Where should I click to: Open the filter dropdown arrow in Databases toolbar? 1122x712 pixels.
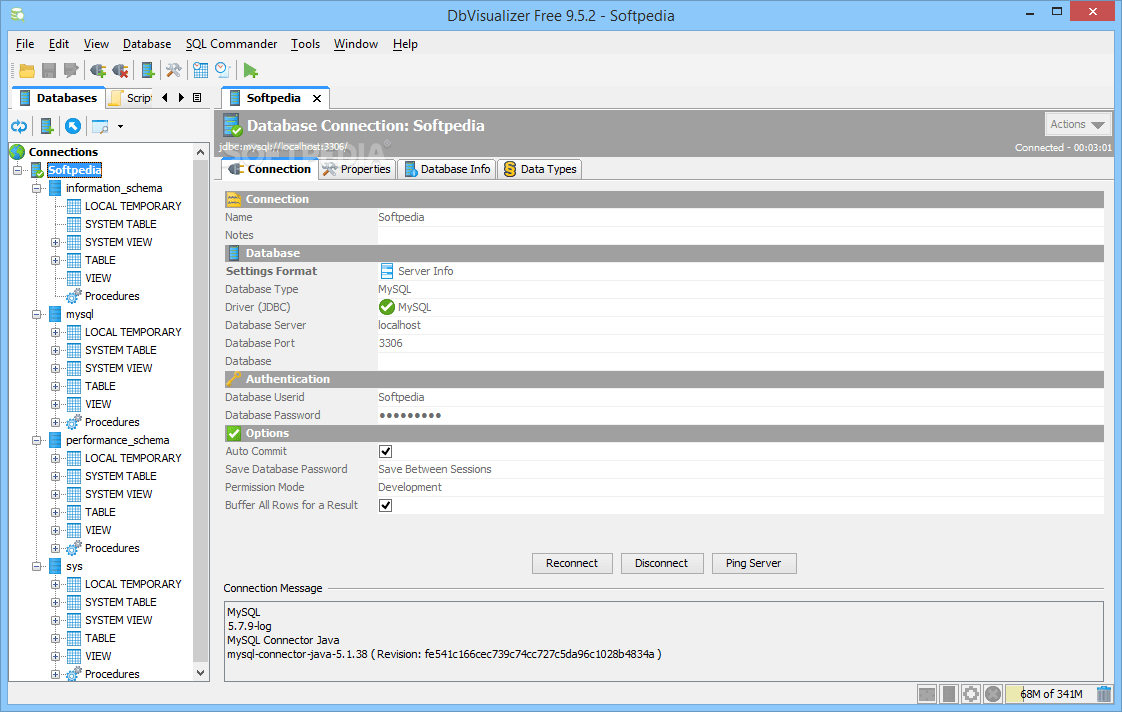point(120,127)
